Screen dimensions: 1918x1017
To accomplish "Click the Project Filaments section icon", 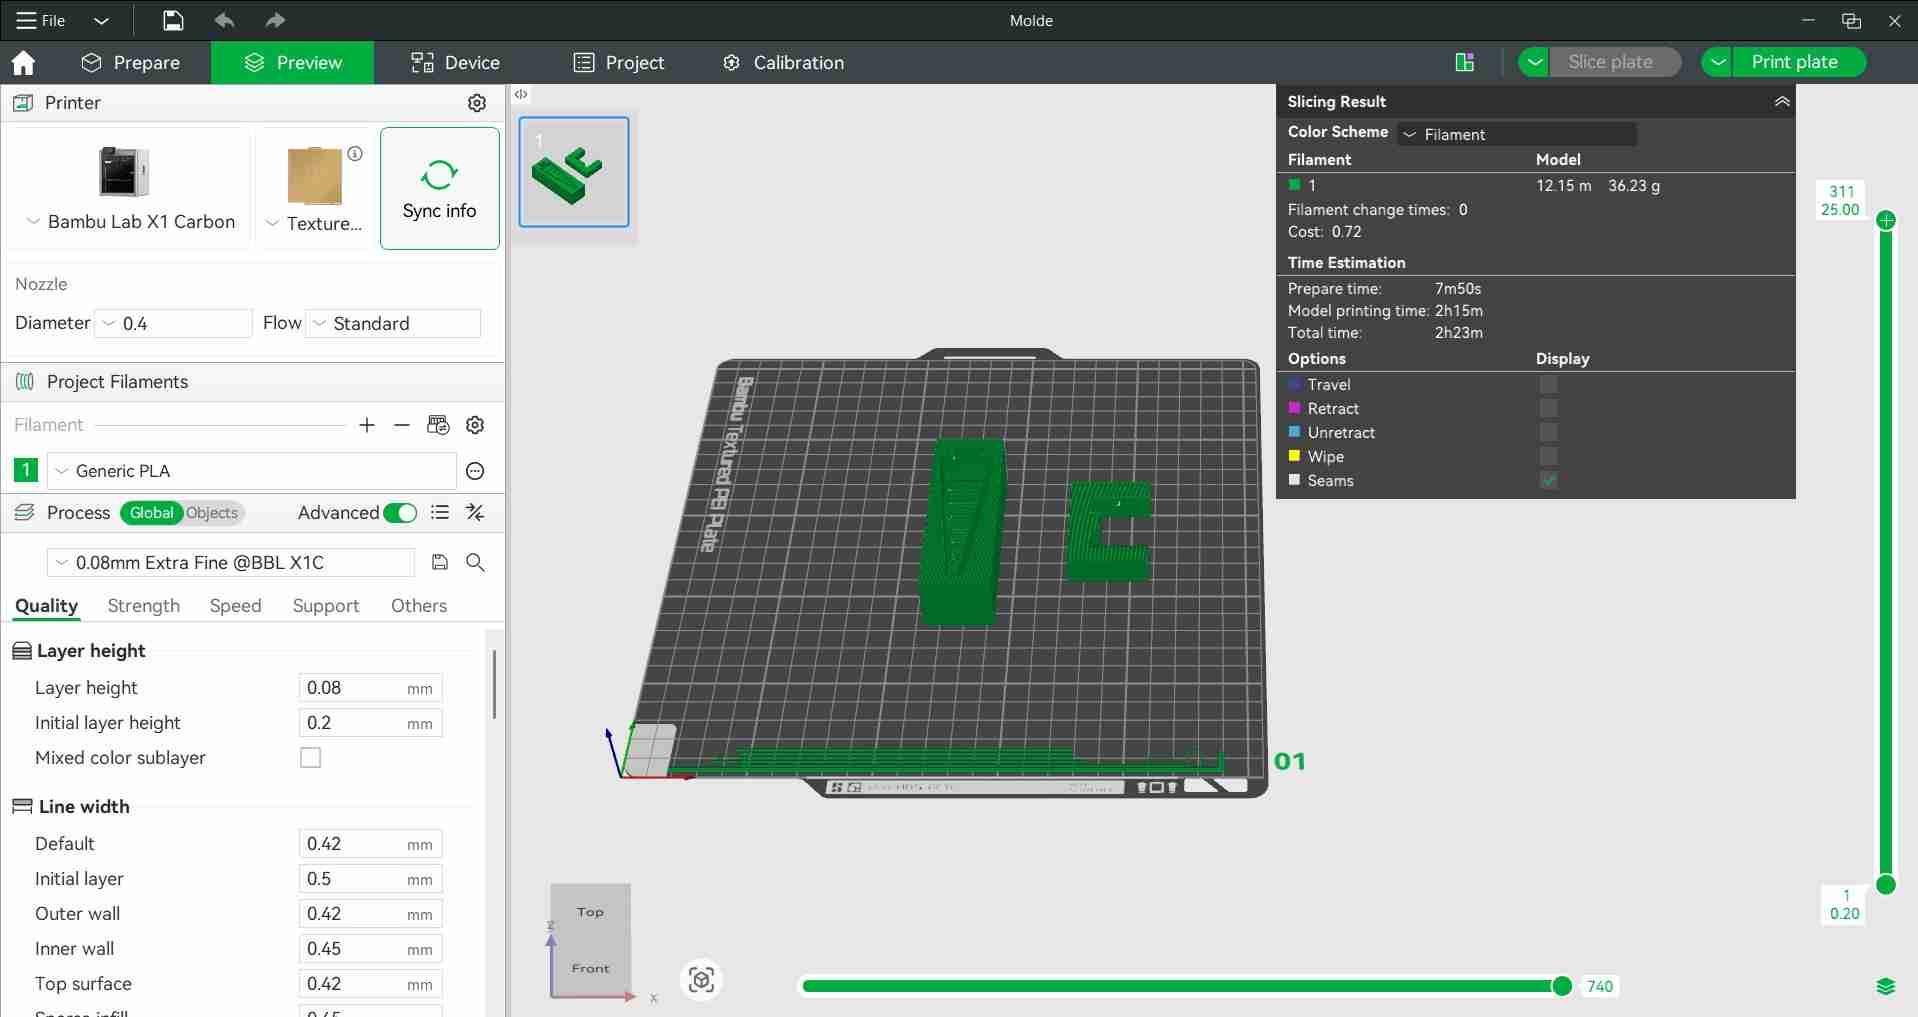I will tap(25, 382).
